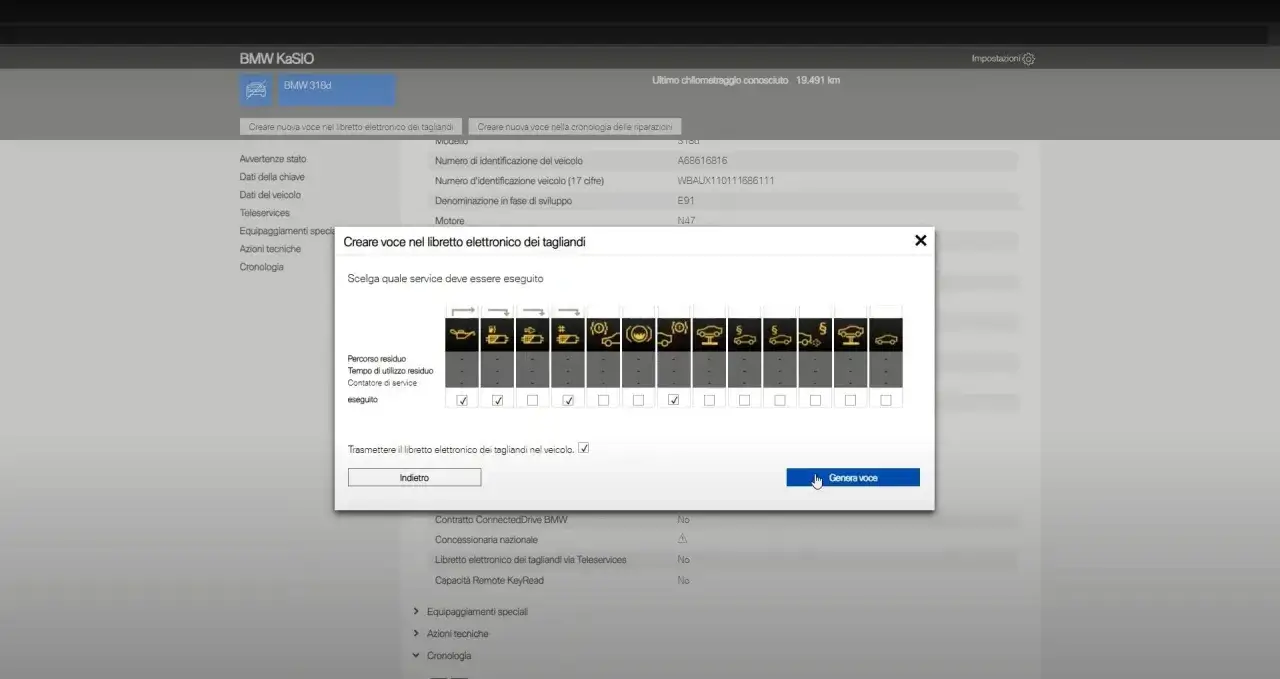This screenshot has height=679, width=1280.
Task: Click Creare nuova voce nel libretto elettronico button
Action: coord(351,127)
